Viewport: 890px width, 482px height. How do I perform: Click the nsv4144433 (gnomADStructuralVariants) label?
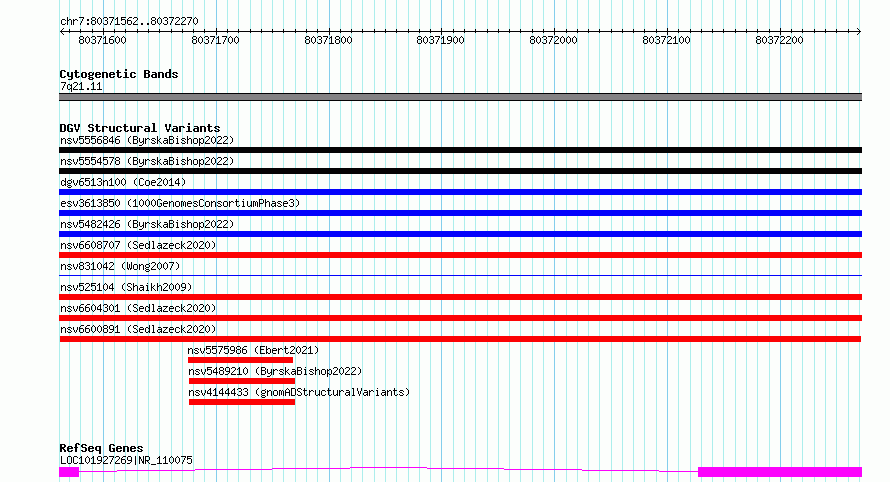point(299,392)
